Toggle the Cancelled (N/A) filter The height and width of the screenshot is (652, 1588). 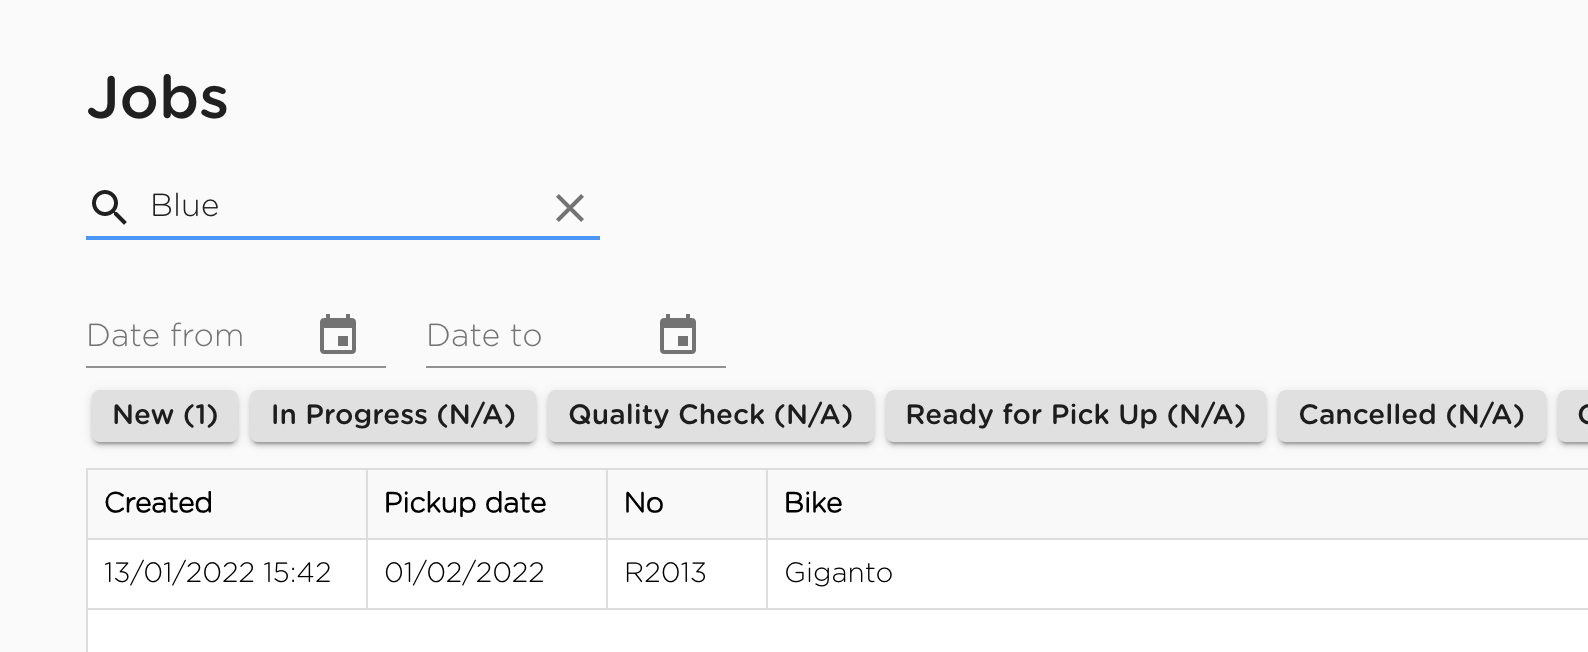[x=1411, y=415]
